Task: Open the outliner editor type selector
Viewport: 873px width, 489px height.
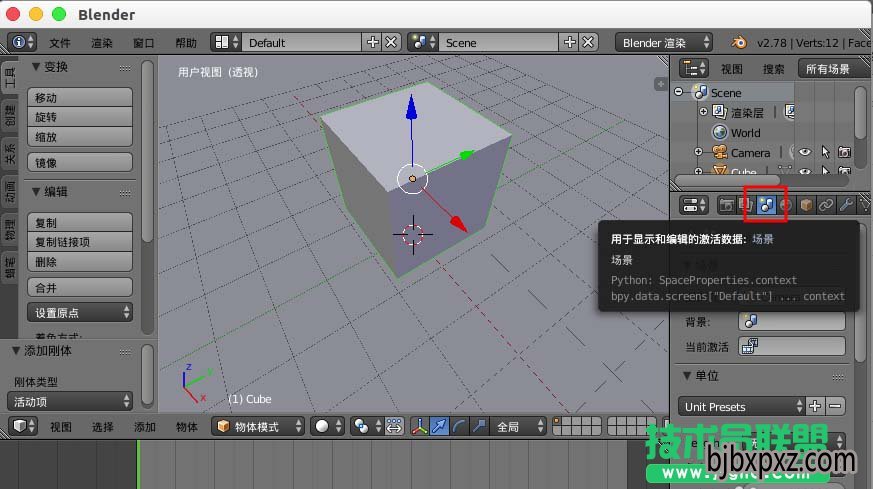Action: [x=694, y=69]
